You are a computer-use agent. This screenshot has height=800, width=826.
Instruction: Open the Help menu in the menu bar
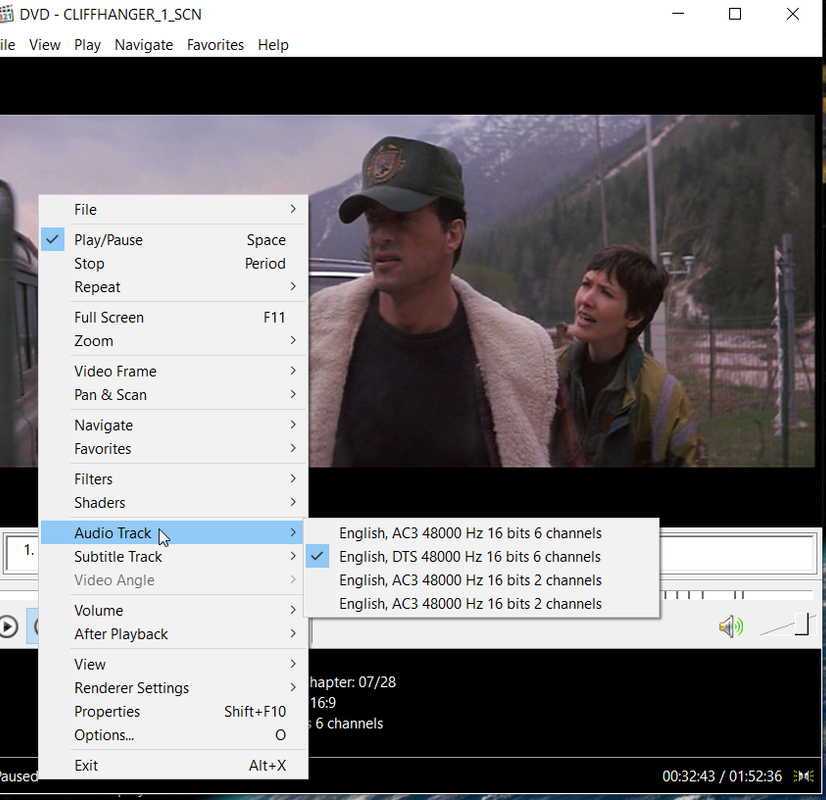point(273,45)
